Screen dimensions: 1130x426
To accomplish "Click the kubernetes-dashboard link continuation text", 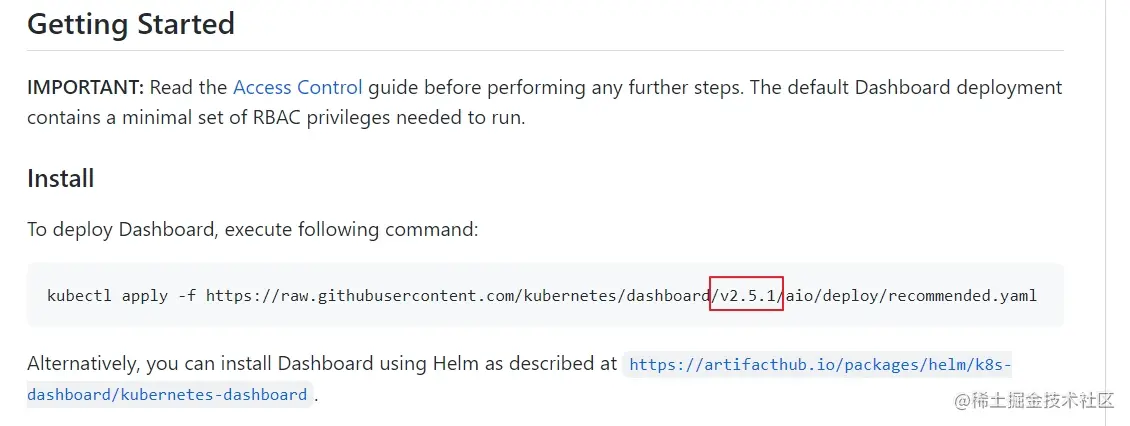I will [166, 395].
